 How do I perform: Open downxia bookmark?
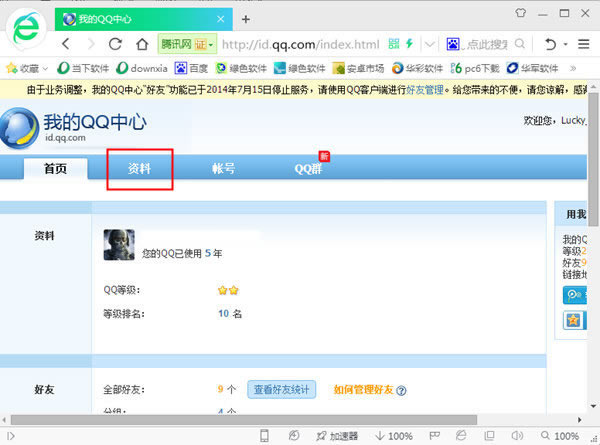[142, 68]
